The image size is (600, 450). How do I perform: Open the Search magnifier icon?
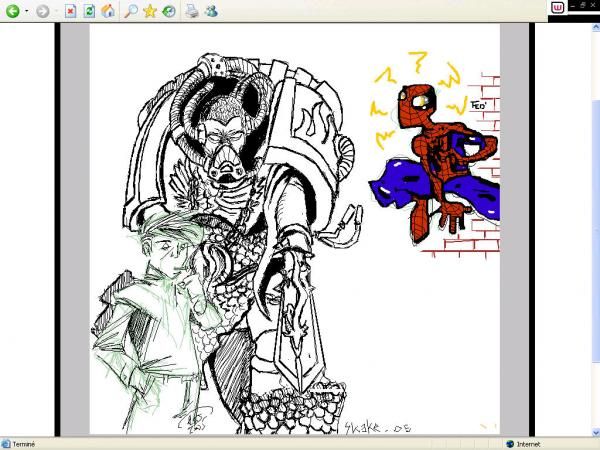pyautogui.click(x=131, y=11)
